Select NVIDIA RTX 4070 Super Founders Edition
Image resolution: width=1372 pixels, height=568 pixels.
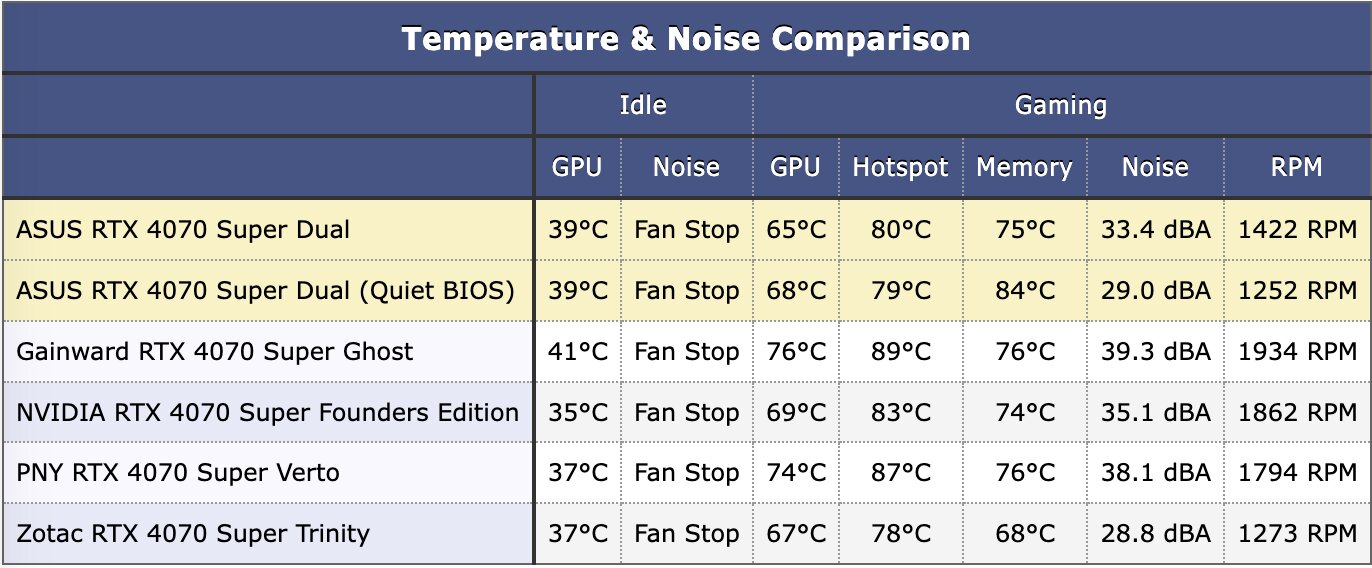(267, 412)
